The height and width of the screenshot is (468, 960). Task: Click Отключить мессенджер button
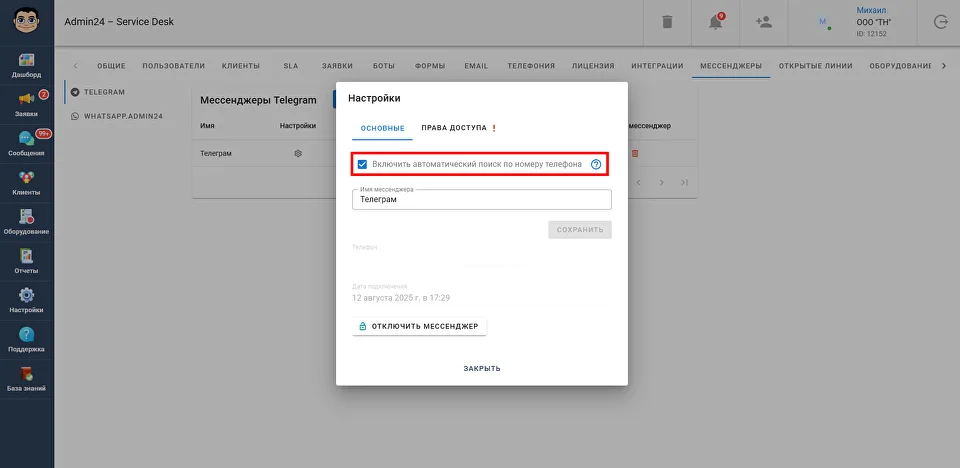click(419, 326)
